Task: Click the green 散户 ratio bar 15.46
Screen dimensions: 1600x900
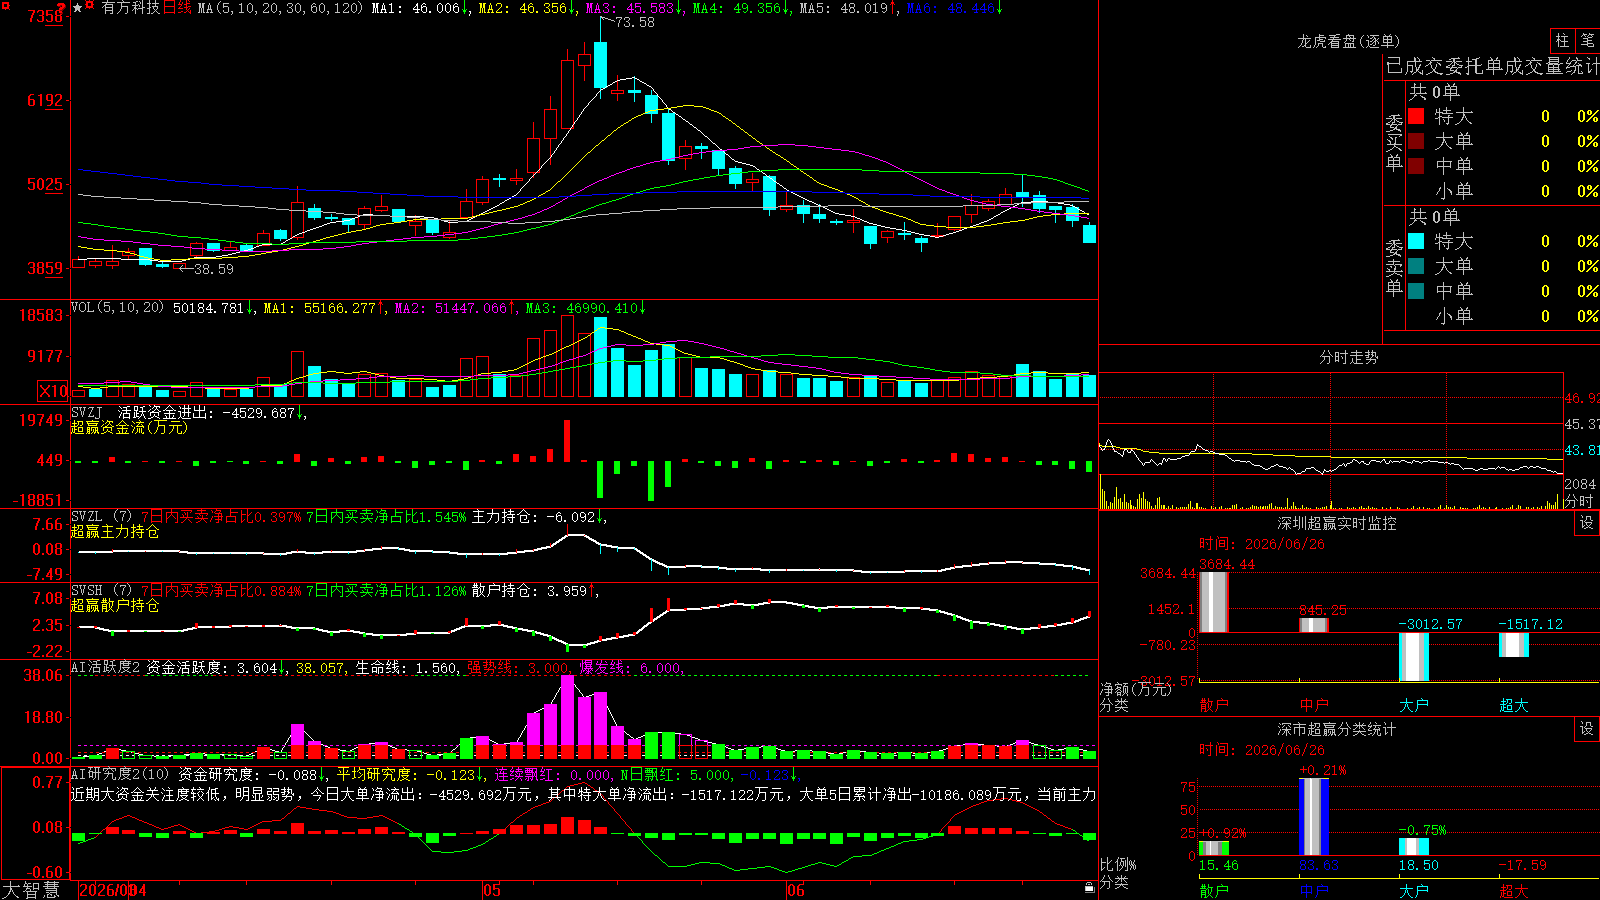Action: [x=1213, y=848]
